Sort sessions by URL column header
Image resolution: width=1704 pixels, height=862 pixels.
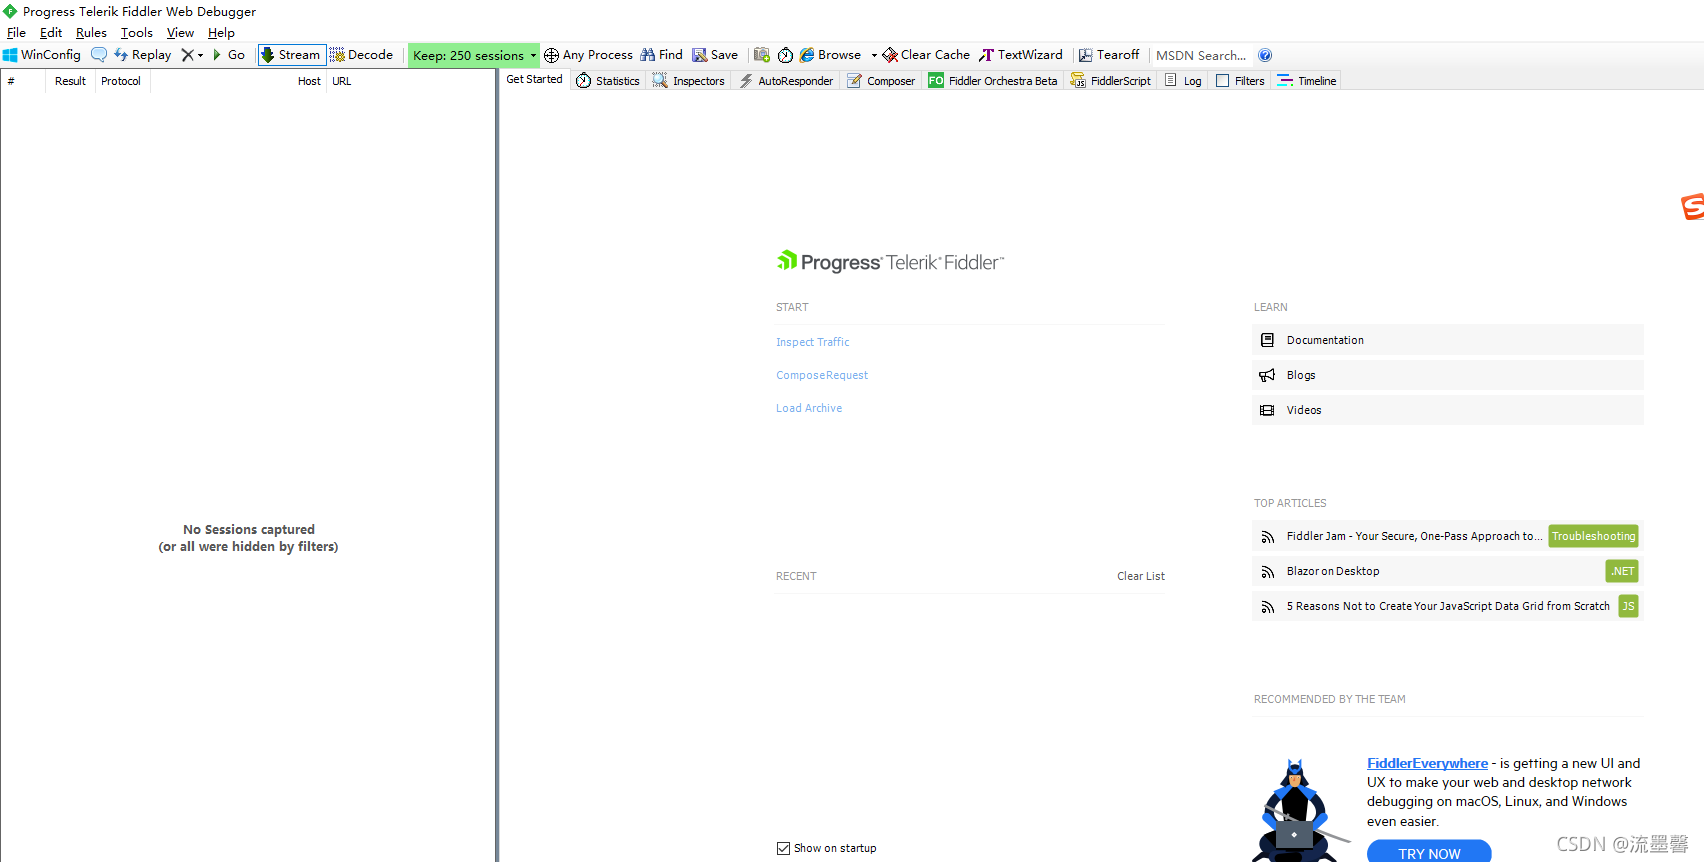[x=410, y=81]
